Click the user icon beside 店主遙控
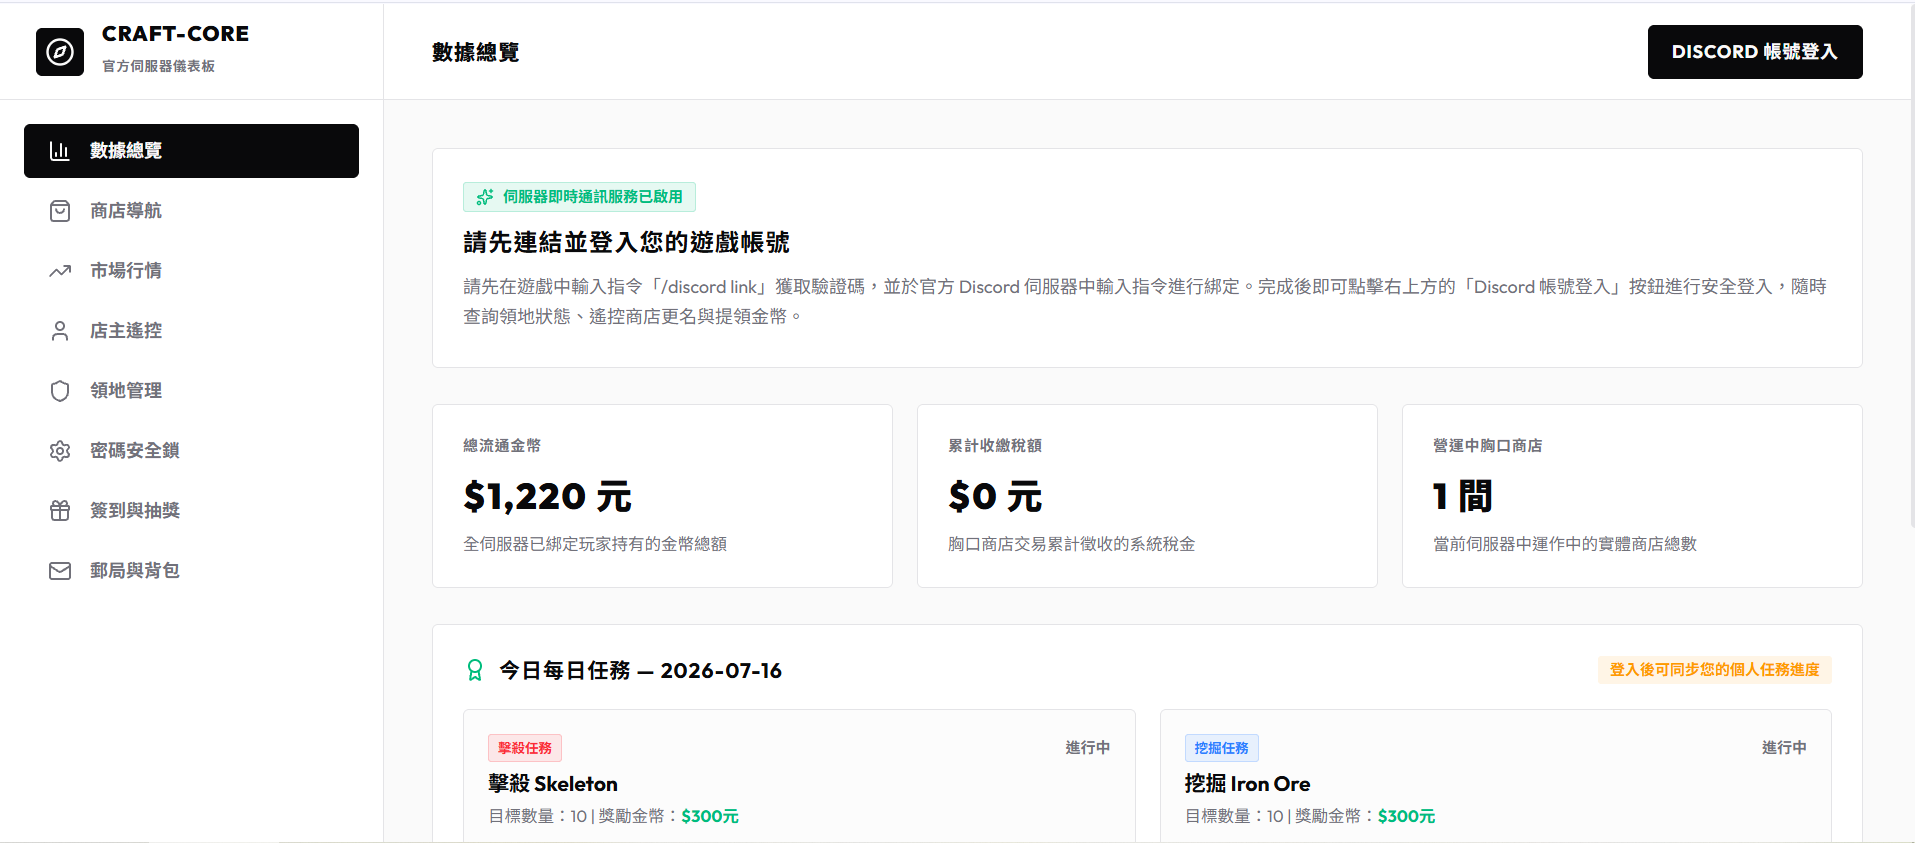This screenshot has height=843, width=1915. pos(60,331)
